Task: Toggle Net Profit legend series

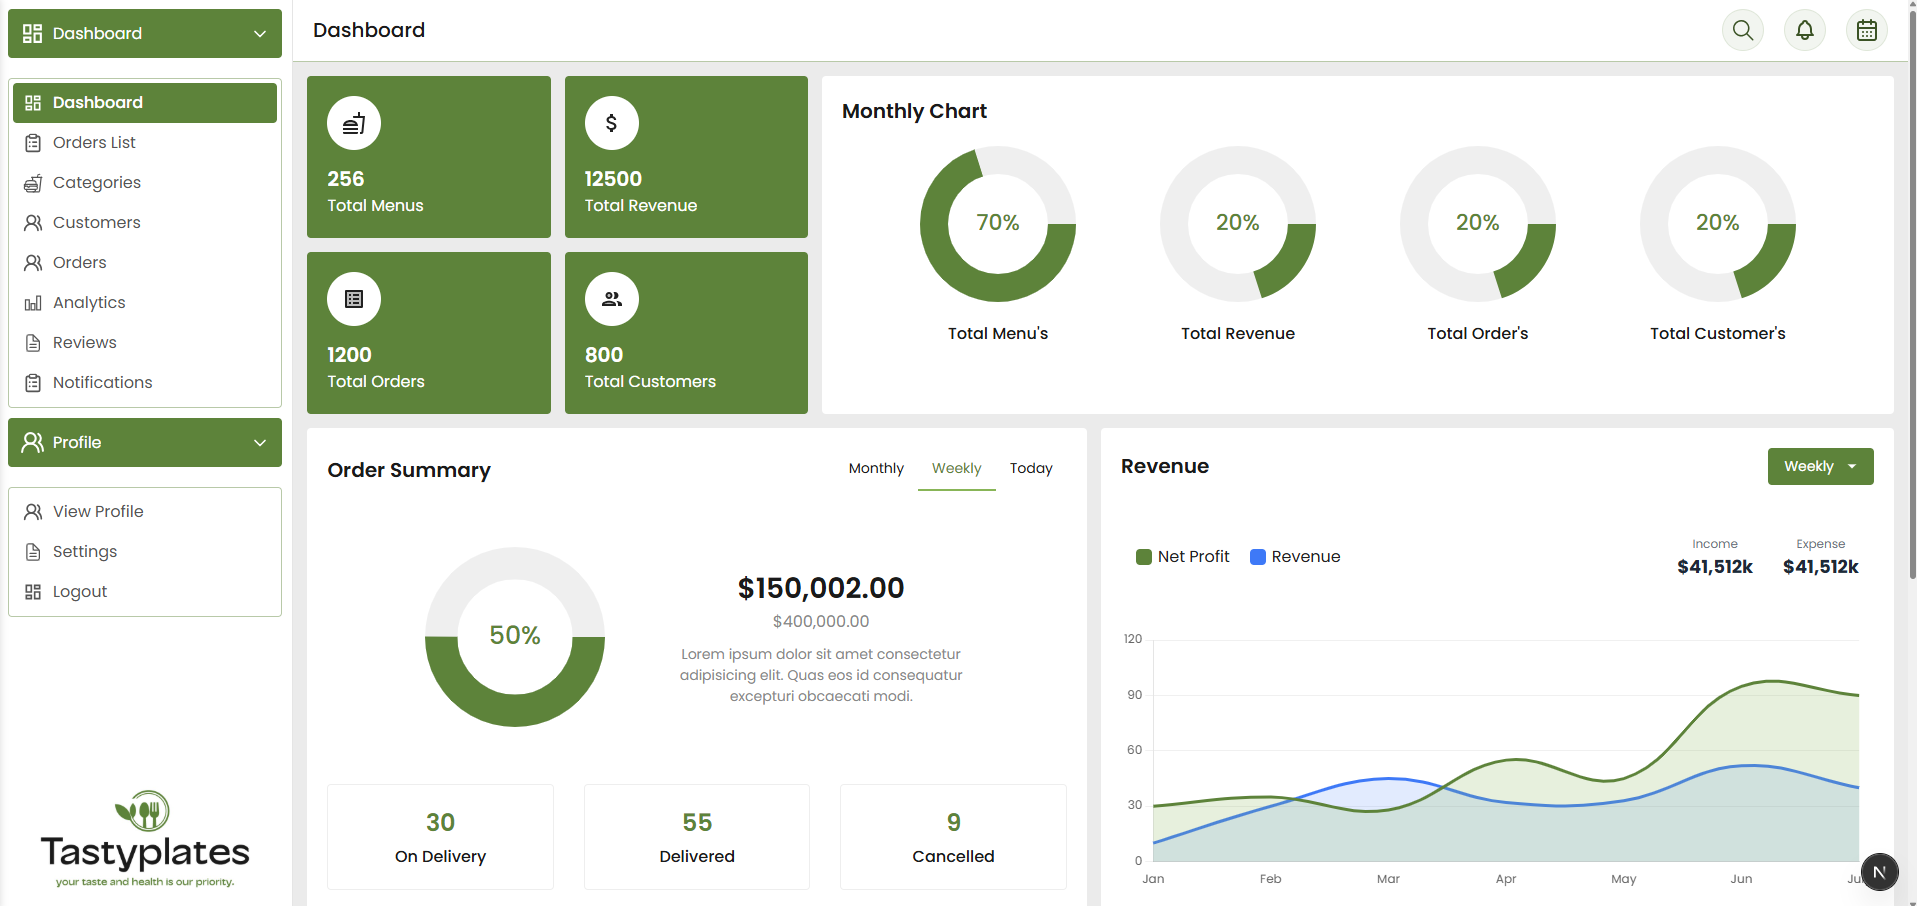Action: click(1183, 557)
